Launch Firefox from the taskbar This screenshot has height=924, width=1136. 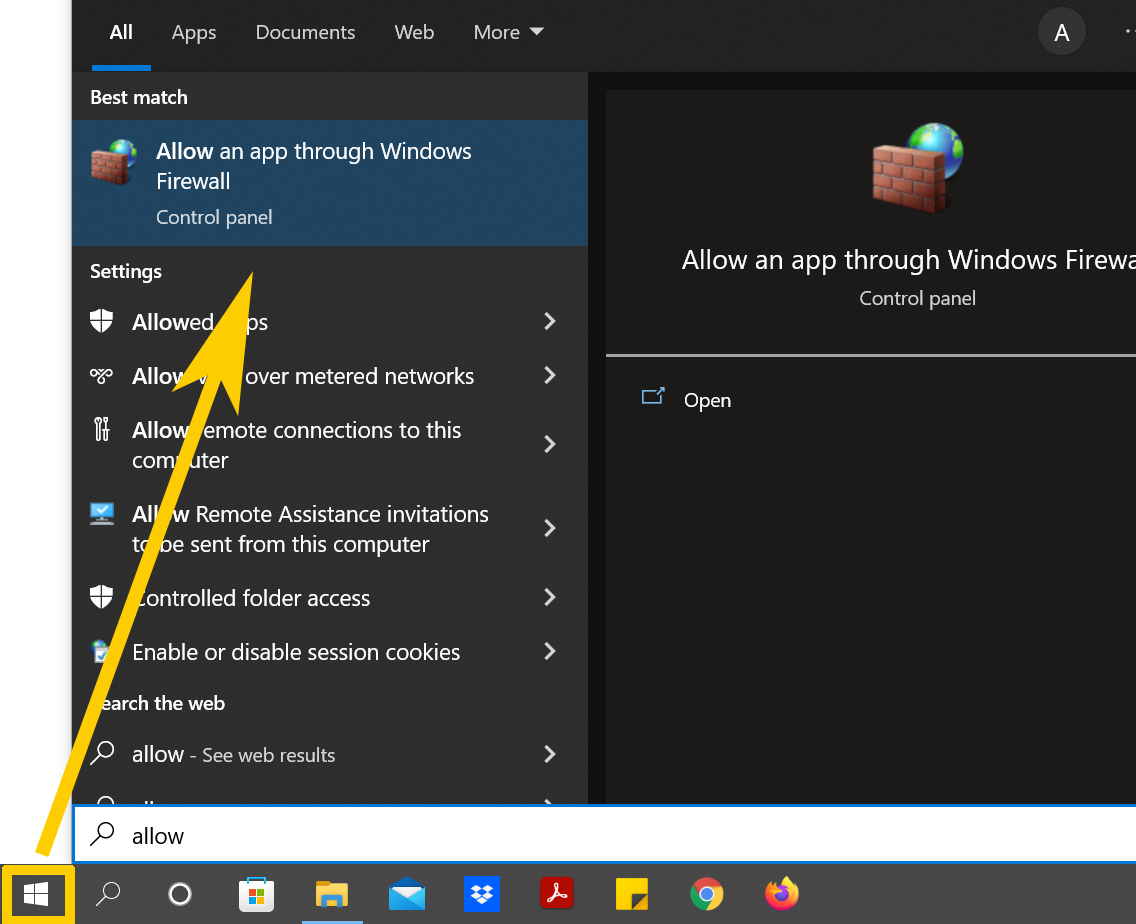pos(781,894)
